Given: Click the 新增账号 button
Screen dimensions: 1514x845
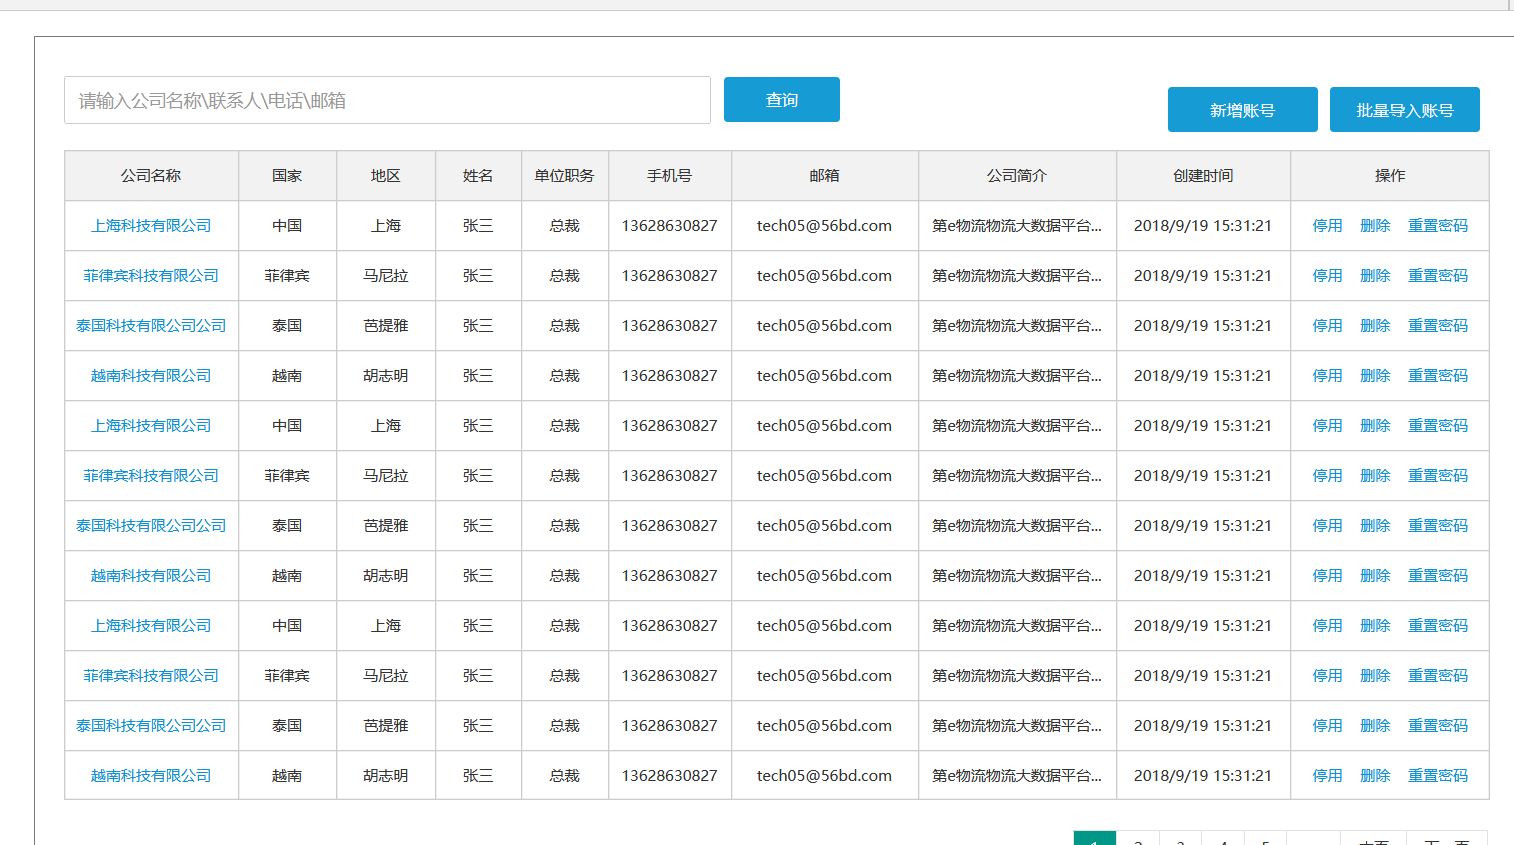Looking at the screenshot, I should (x=1243, y=110).
